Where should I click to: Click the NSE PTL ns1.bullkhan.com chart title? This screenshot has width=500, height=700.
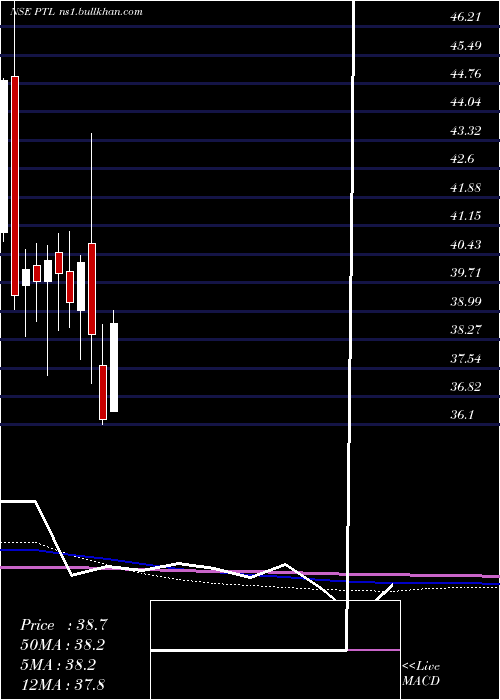[76, 12]
